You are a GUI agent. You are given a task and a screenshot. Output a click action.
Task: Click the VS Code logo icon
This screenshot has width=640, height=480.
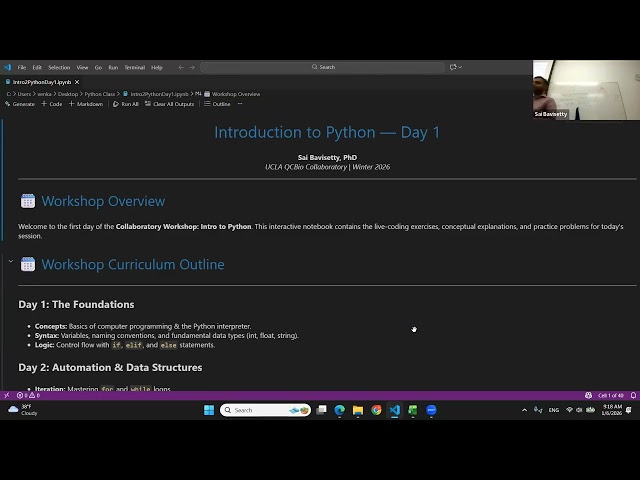click(7, 67)
